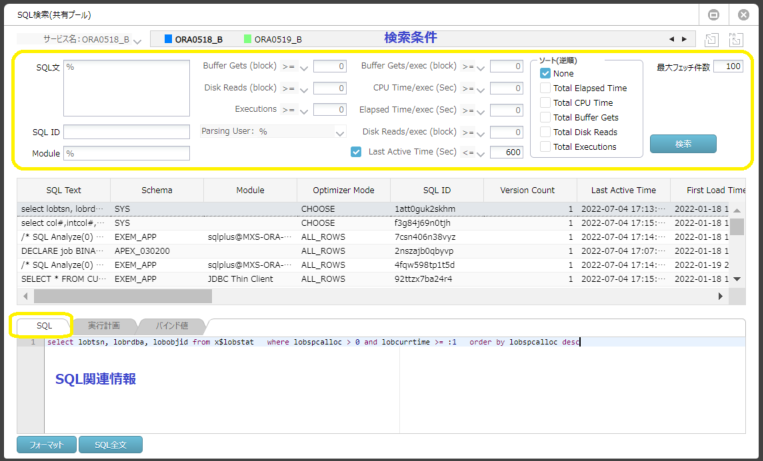Enable Total CPU Time sort
This screenshot has width=763, height=461.
pos(545,103)
